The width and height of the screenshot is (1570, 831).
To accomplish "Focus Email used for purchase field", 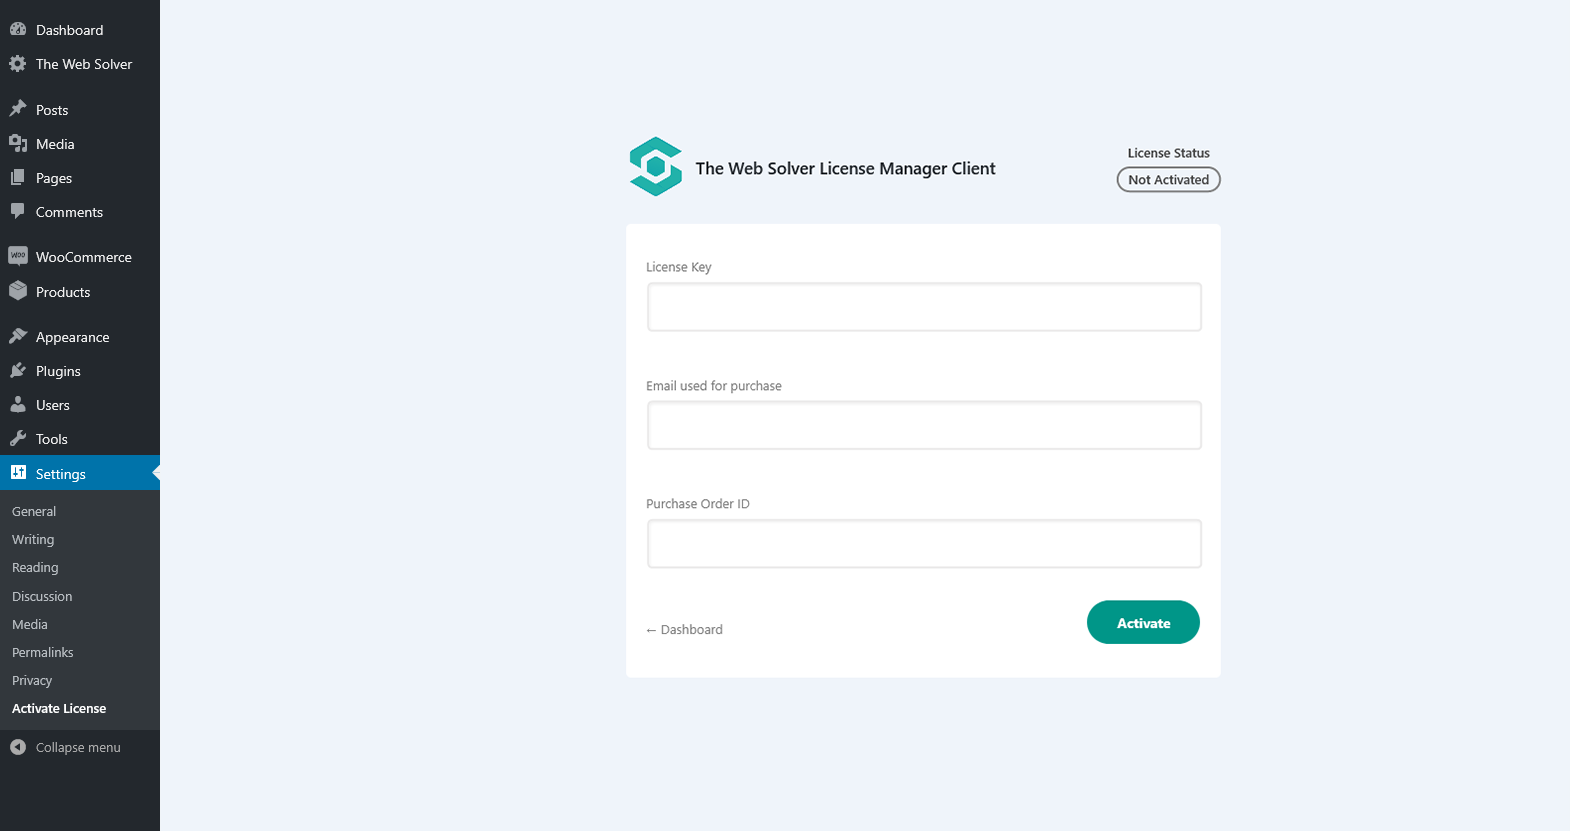I will tap(924, 425).
